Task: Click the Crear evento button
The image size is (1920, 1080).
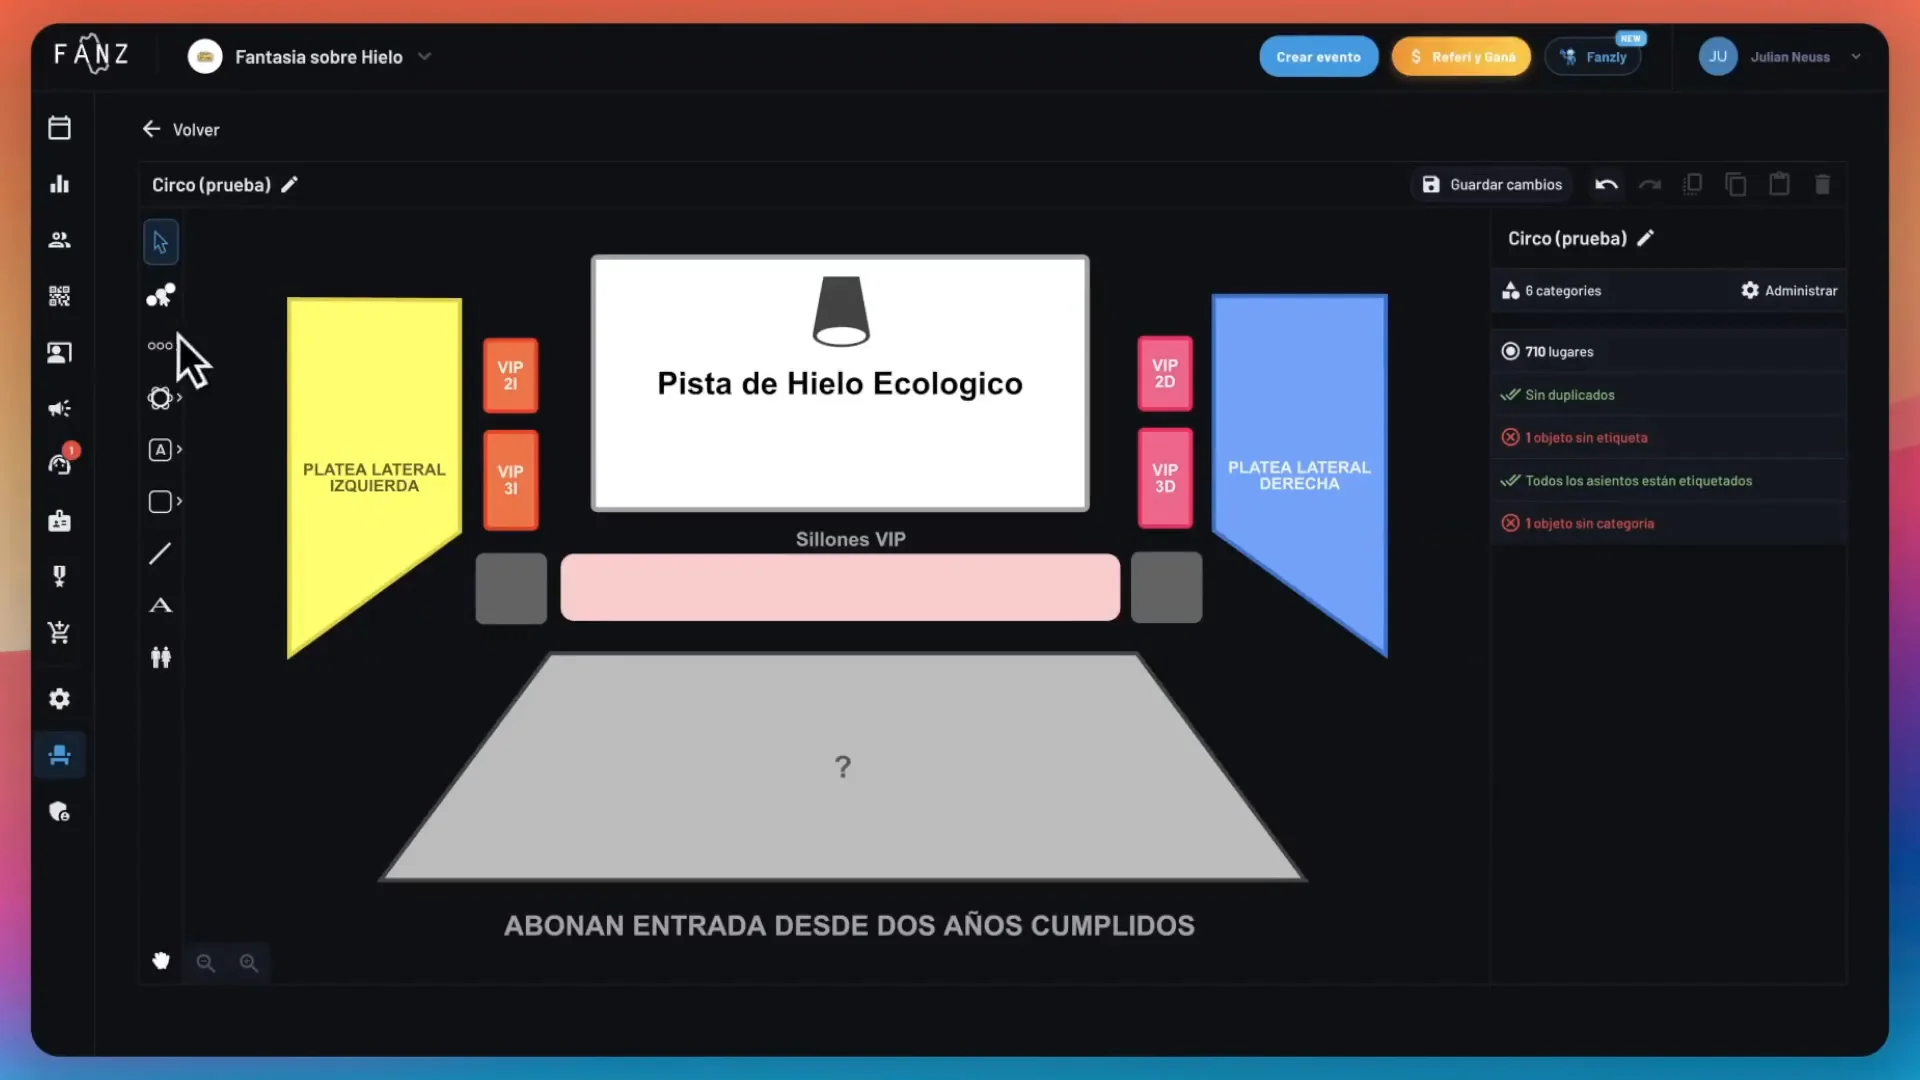Action: (1318, 57)
